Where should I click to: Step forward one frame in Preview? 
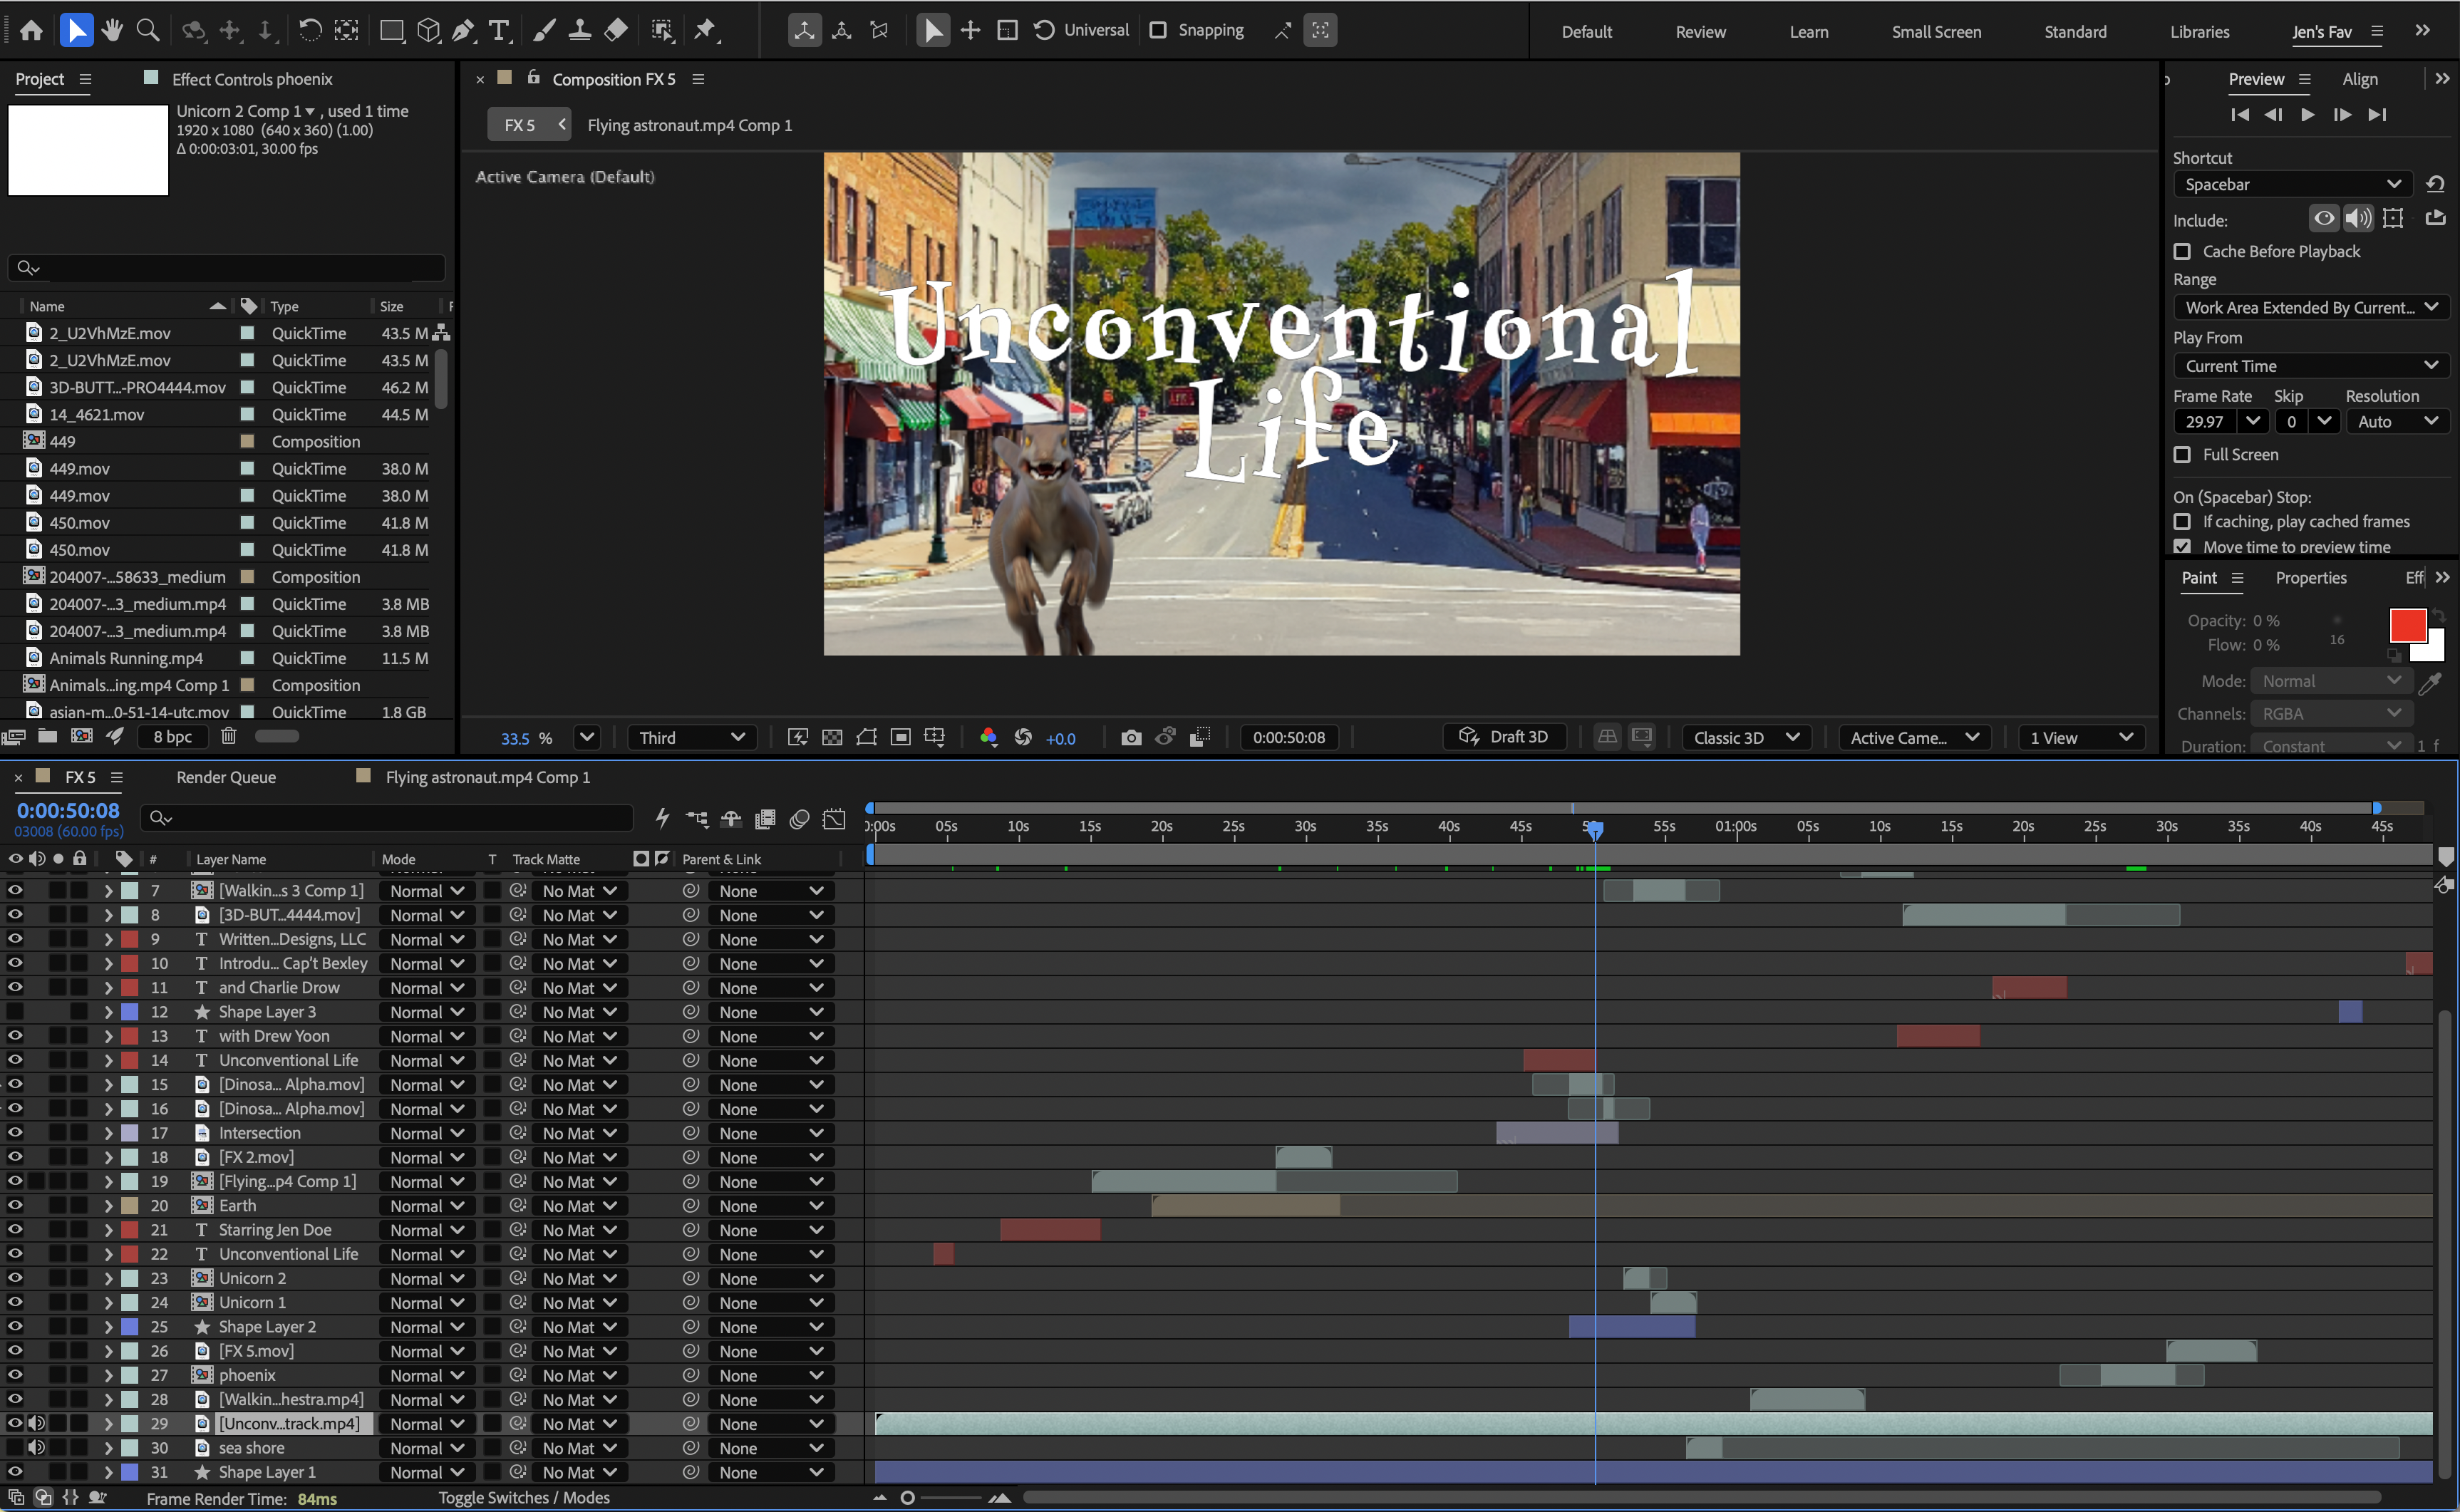coord(2342,115)
